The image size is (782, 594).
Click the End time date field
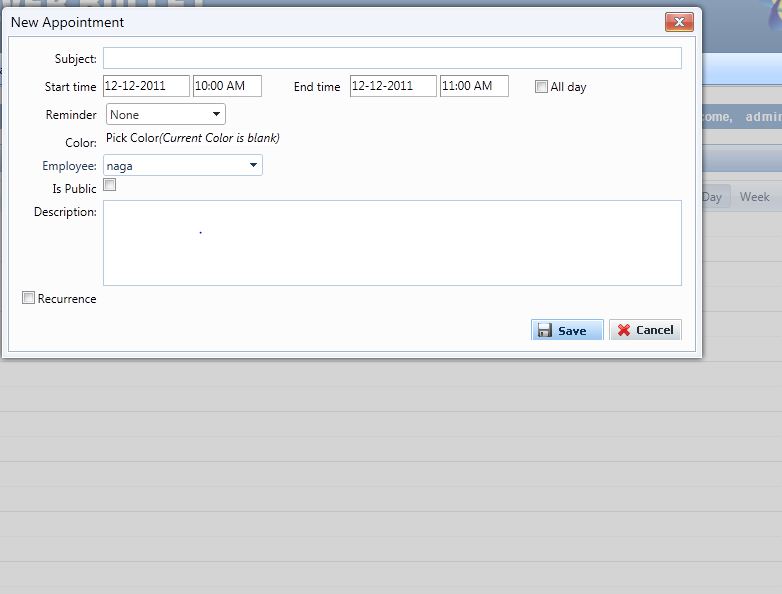point(393,86)
